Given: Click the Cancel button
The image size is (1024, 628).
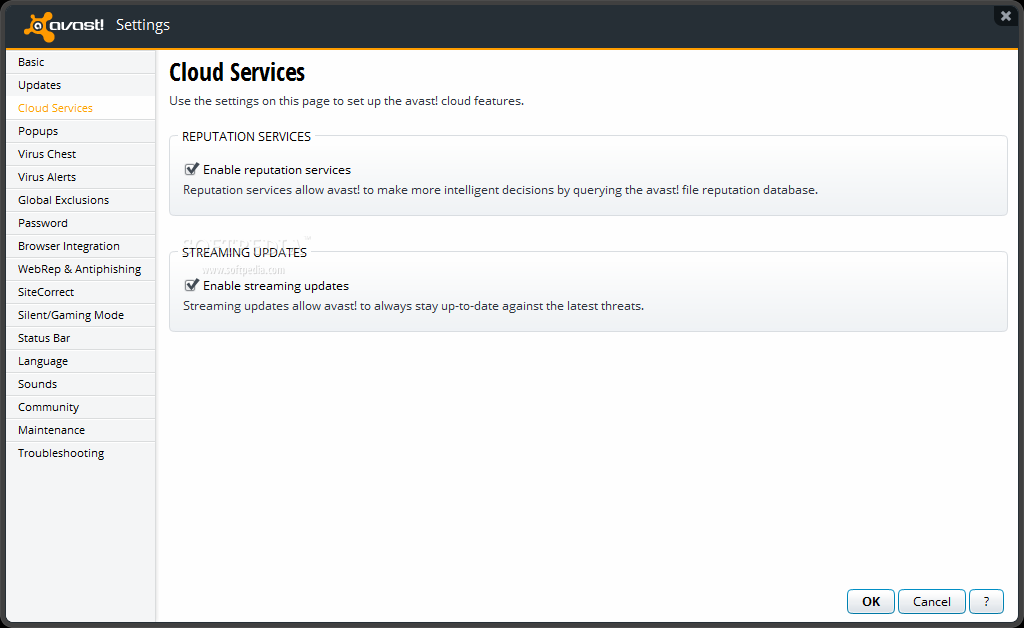Looking at the screenshot, I should point(931,601).
